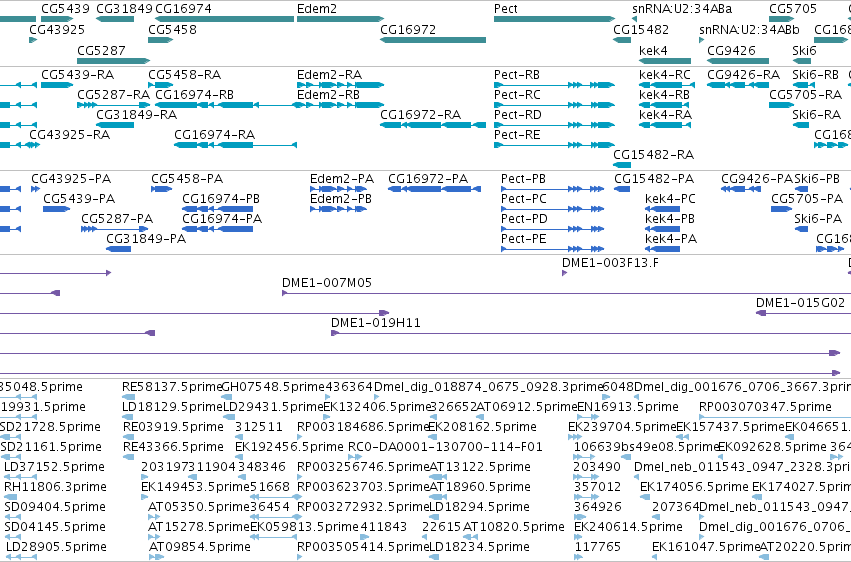851x562 pixels.
Task: Select the CG5287 gene bar
Action: (113, 61)
